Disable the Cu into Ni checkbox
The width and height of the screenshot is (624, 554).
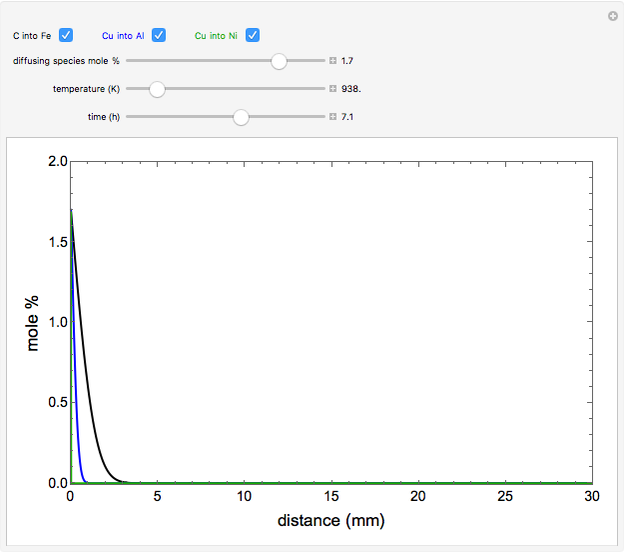[253, 35]
